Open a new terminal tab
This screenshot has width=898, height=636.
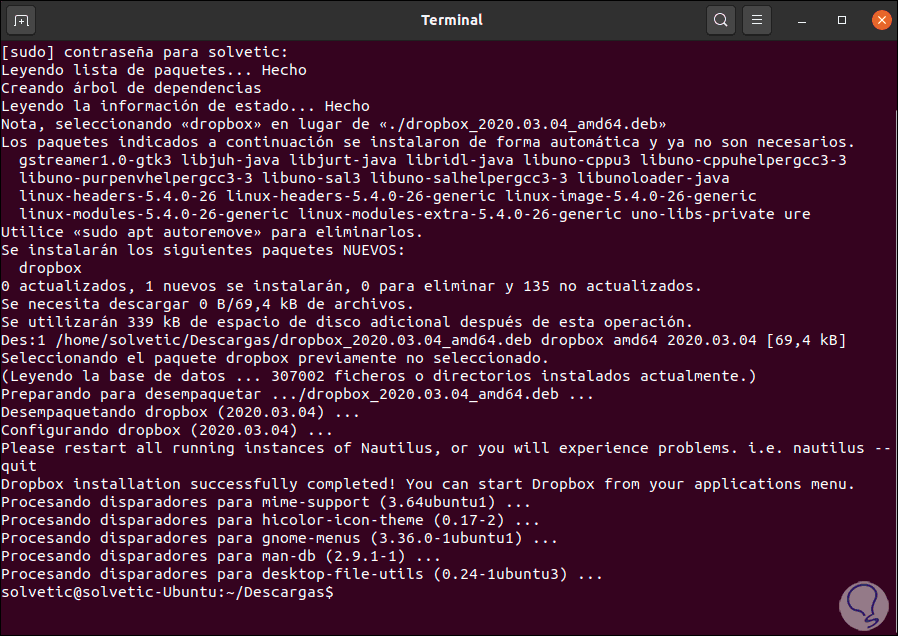point(22,20)
